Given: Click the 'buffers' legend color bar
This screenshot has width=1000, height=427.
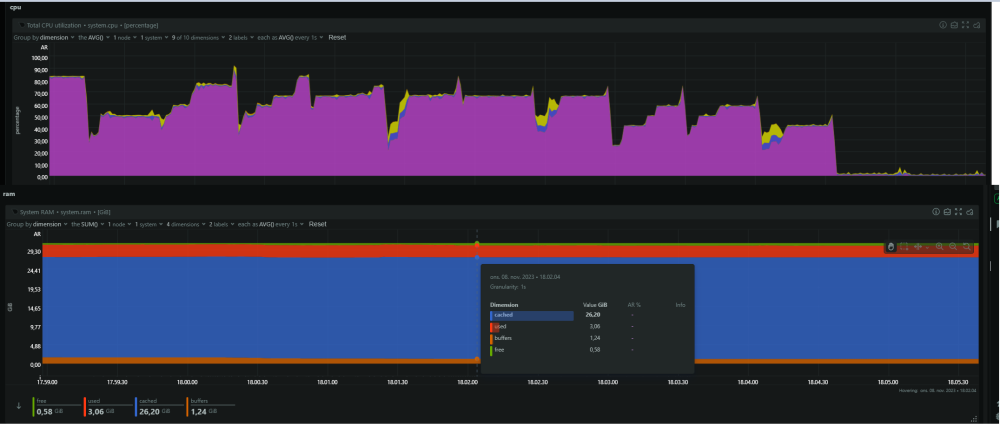Looking at the screenshot, I should pyautogui.click(x=187, y=407).
